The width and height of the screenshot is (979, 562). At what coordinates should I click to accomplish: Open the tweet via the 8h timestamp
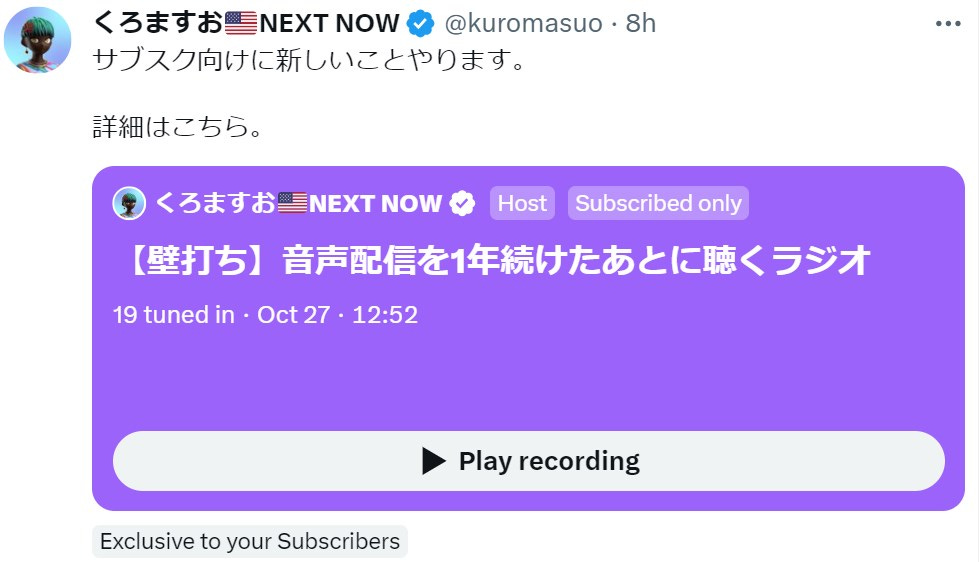[x=641, y=24]
